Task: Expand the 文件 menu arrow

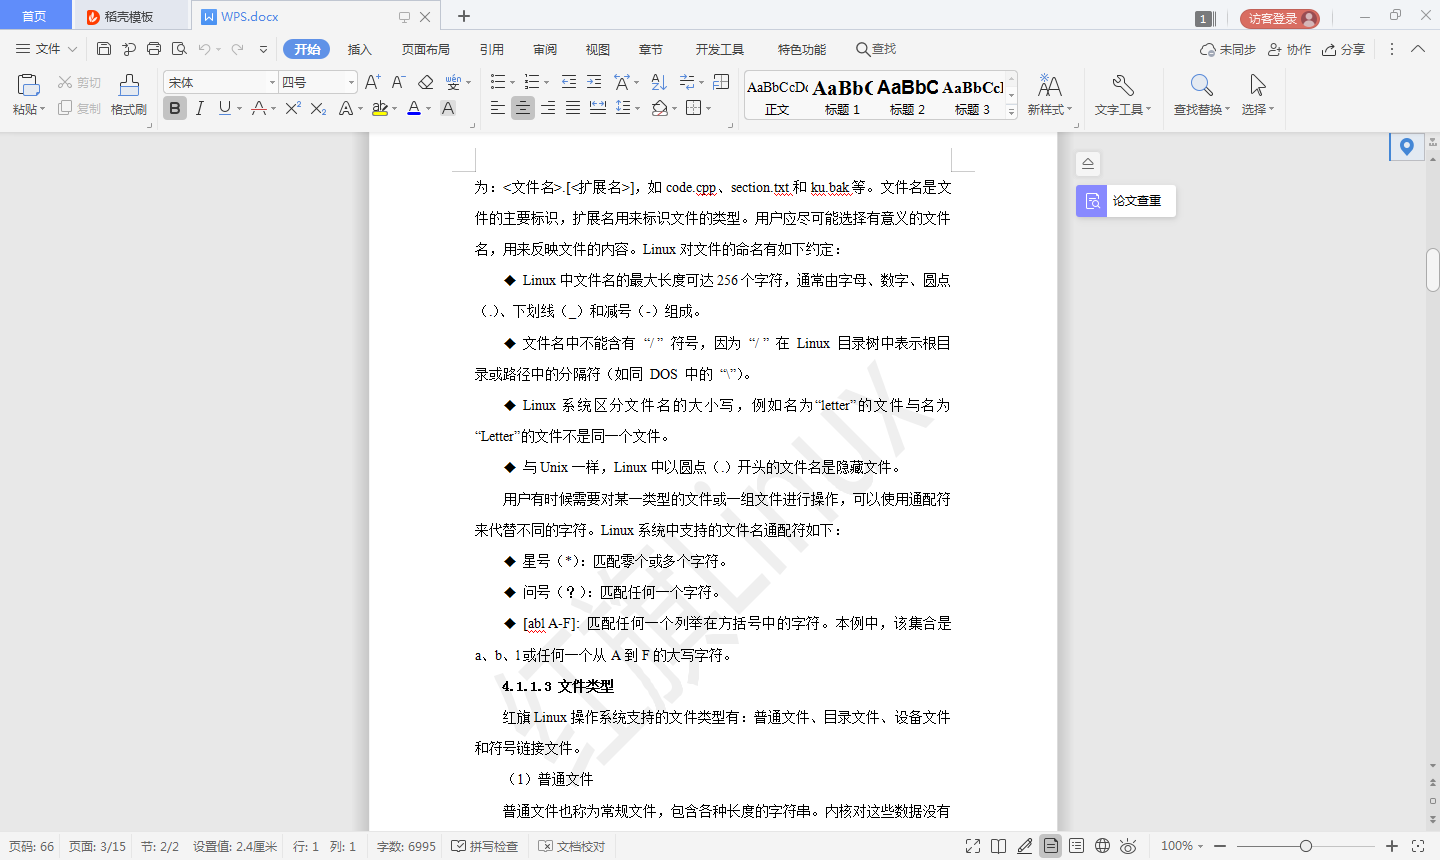Action: tap(72, 49)
